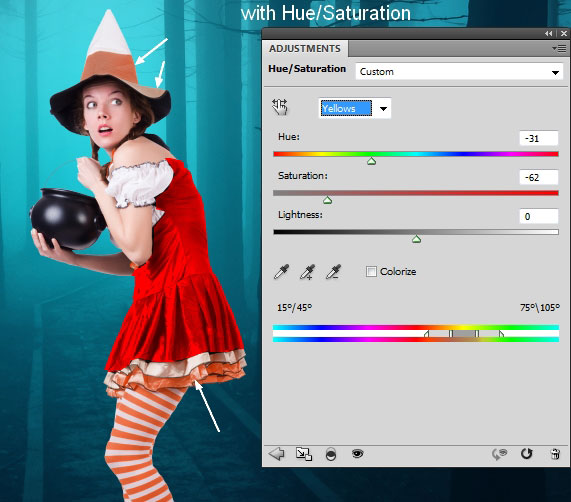This screenshot has width=571, height=502.
Task: Toggle clip to layer button
Action: click(x=331, y=454)
